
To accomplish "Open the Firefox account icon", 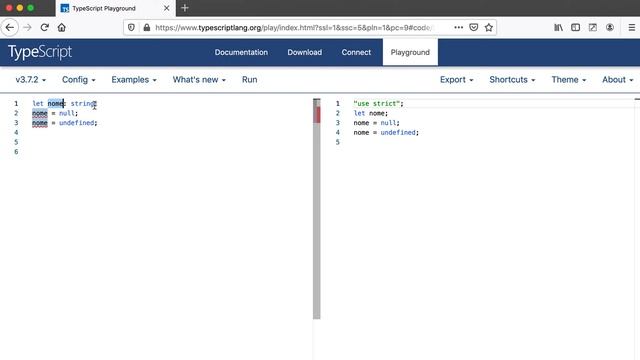I will click(610, 27).
